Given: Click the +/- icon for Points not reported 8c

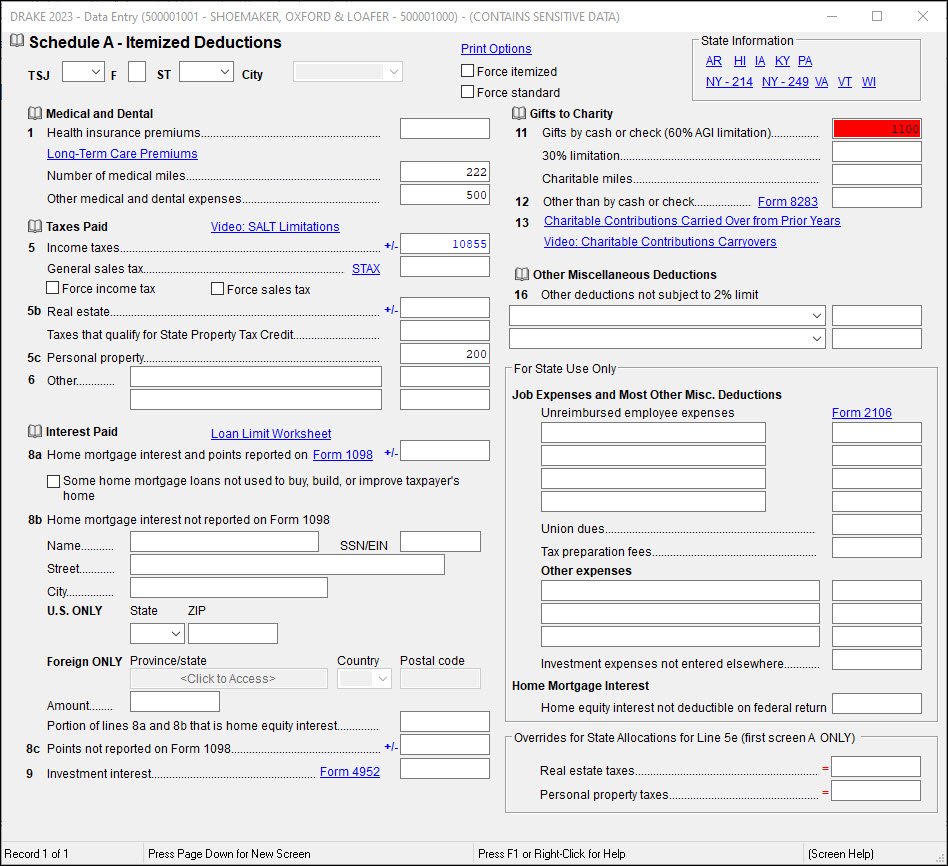Looking at the screenshot, I should (x=391, y=746).
